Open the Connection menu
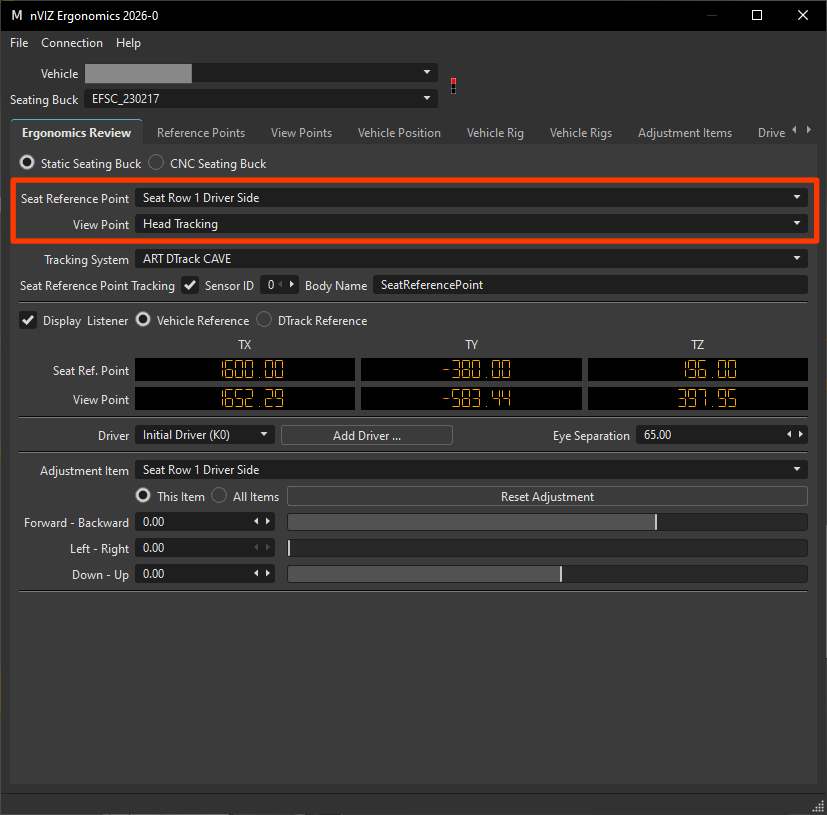The image size is (827, 815). (x=72, y=43)
